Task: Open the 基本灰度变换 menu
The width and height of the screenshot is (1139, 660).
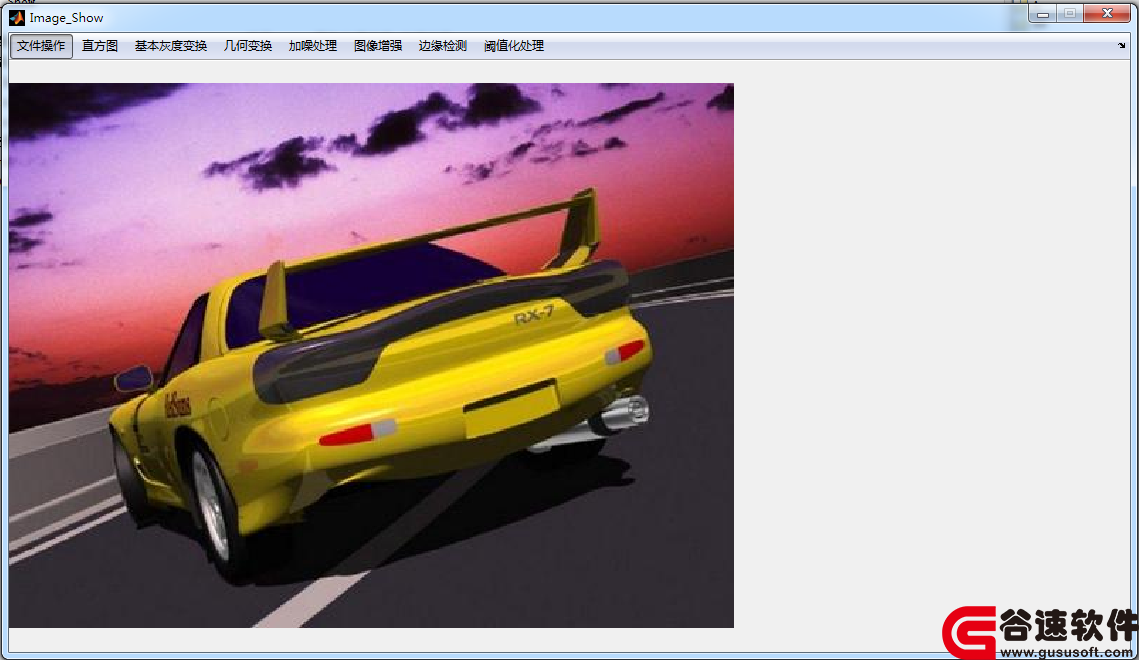Action: tap(171, 46)
